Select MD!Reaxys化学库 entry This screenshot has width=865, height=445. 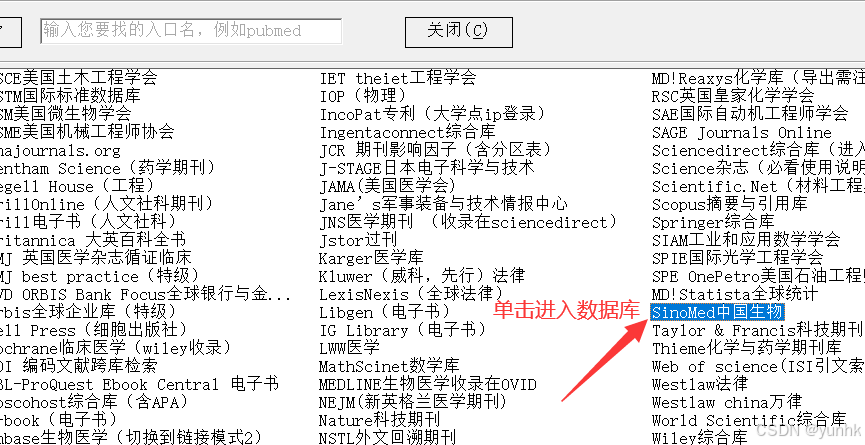758,78
